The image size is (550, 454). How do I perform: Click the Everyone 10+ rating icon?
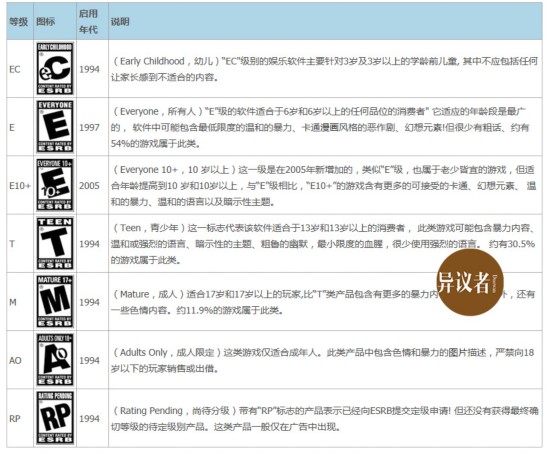coord(55,185)
